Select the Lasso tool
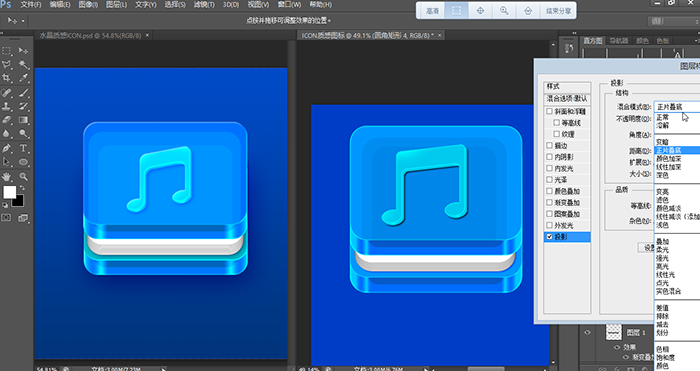 point(7,64)
